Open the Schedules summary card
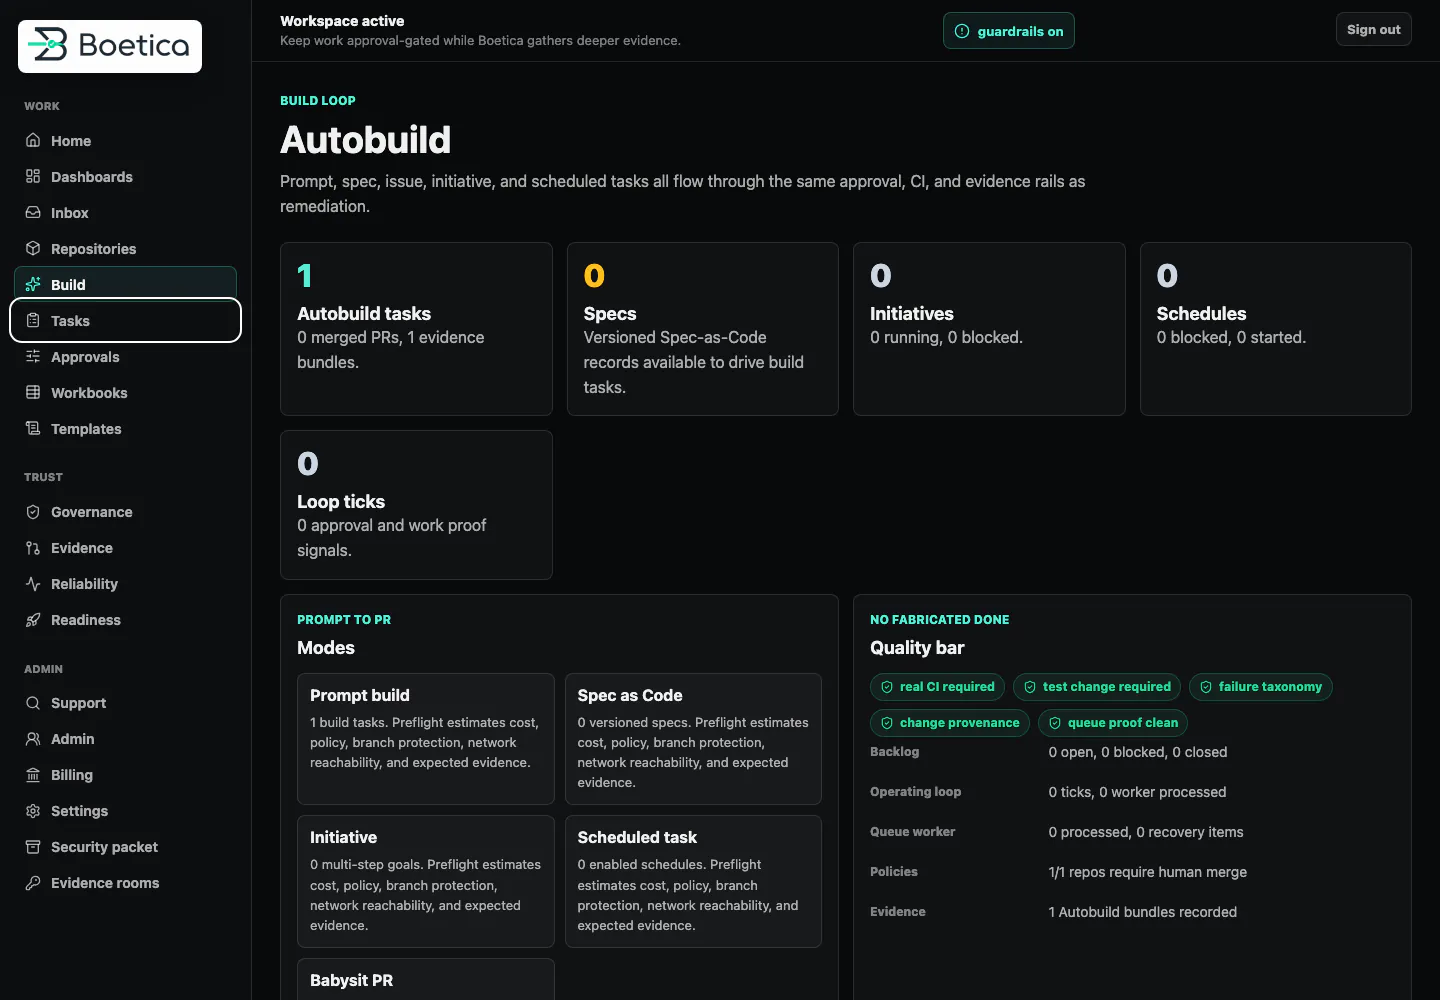The height and width of the screenshot is (1000, 1440). click(x=1276, y=329)
